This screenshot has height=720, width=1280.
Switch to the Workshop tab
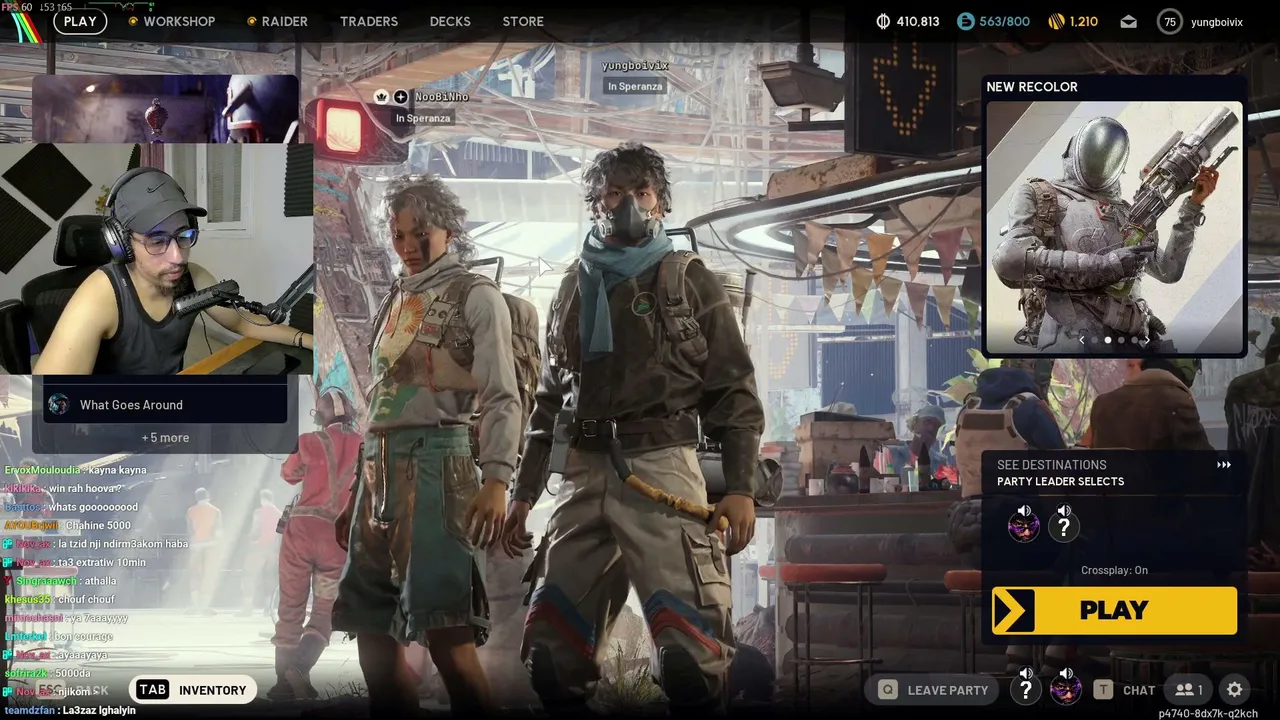point(179,21)
